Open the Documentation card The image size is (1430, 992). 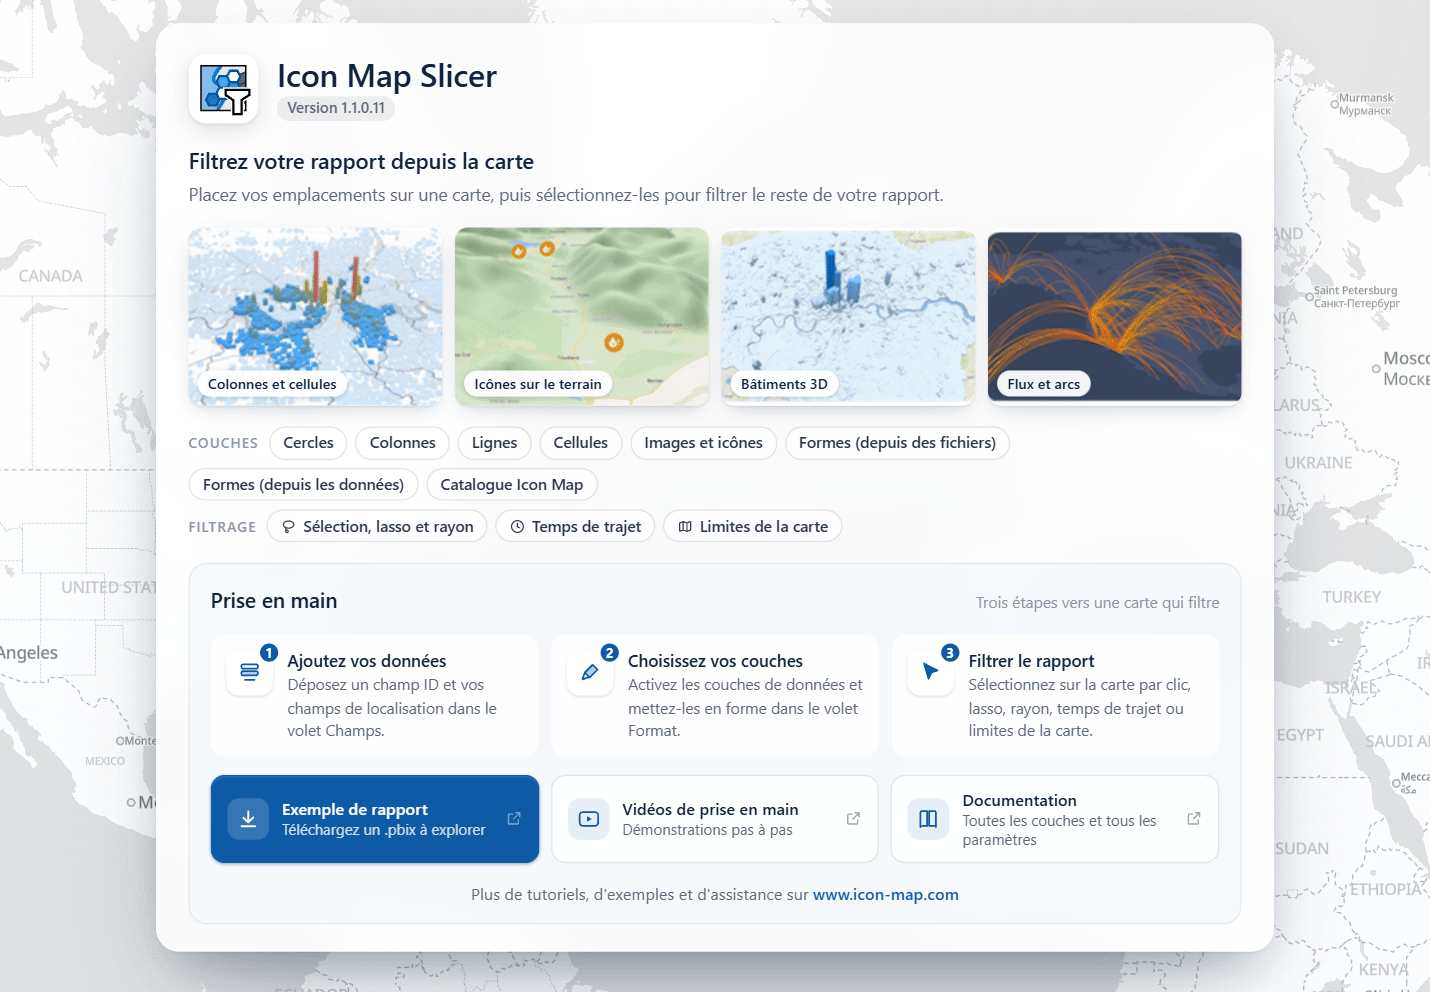point(1055,819)
